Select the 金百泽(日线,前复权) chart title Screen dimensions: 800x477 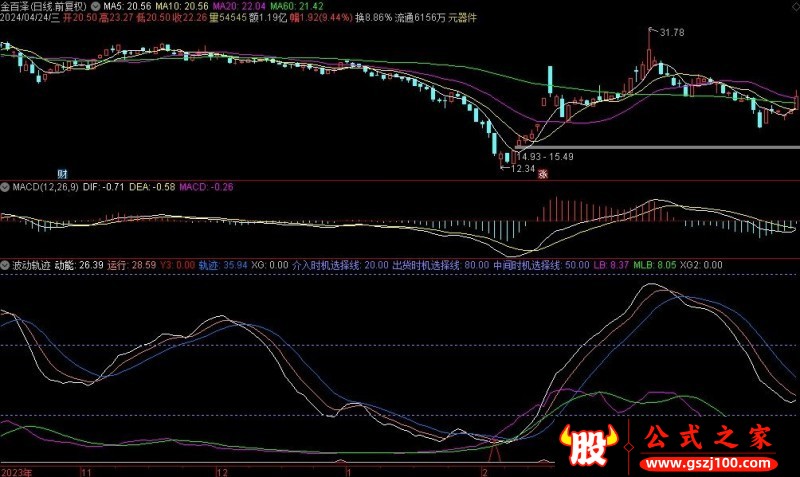click(x=44, y=7)
